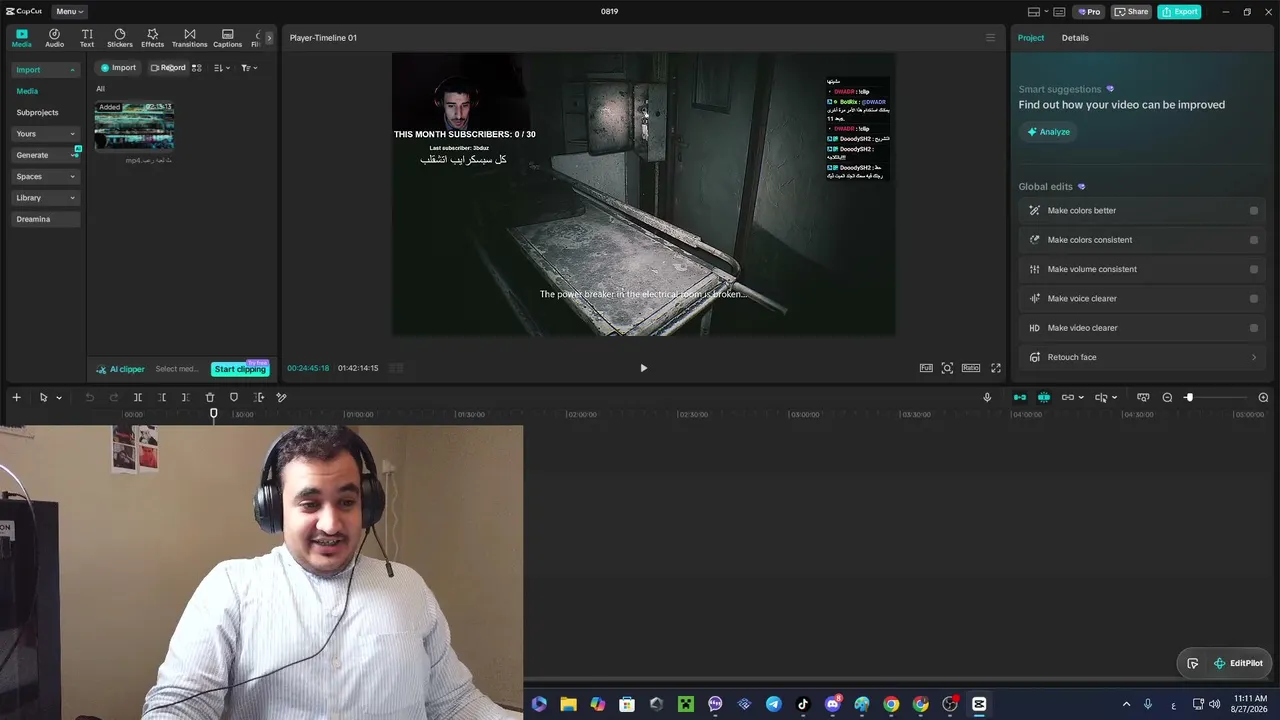Enable Make colors consistent checkbox
This screenshot has height=720, width=1280.
tap(1254, 240)
